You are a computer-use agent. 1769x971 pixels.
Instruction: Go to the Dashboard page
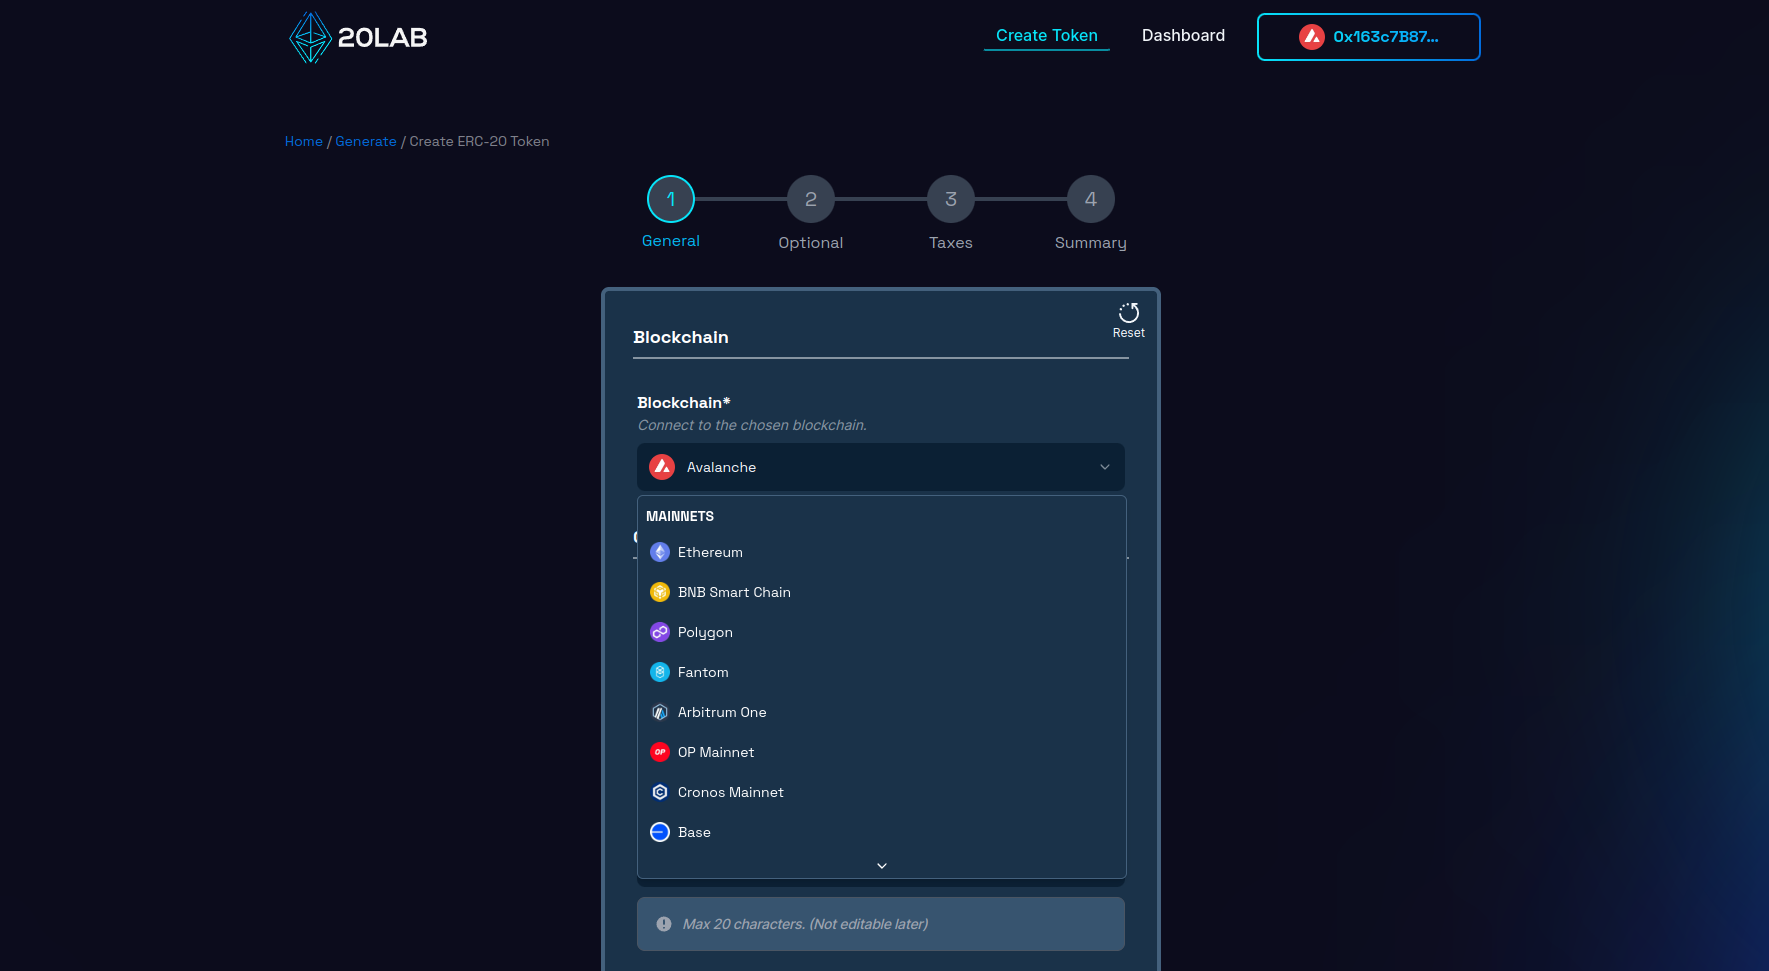(x=1183, y=36)
